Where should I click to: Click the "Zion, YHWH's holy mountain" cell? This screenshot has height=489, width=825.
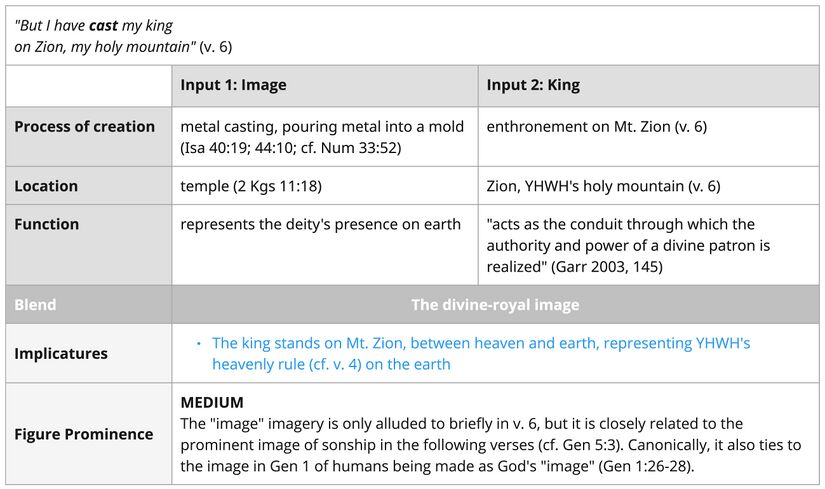click(x=603, y=186)
